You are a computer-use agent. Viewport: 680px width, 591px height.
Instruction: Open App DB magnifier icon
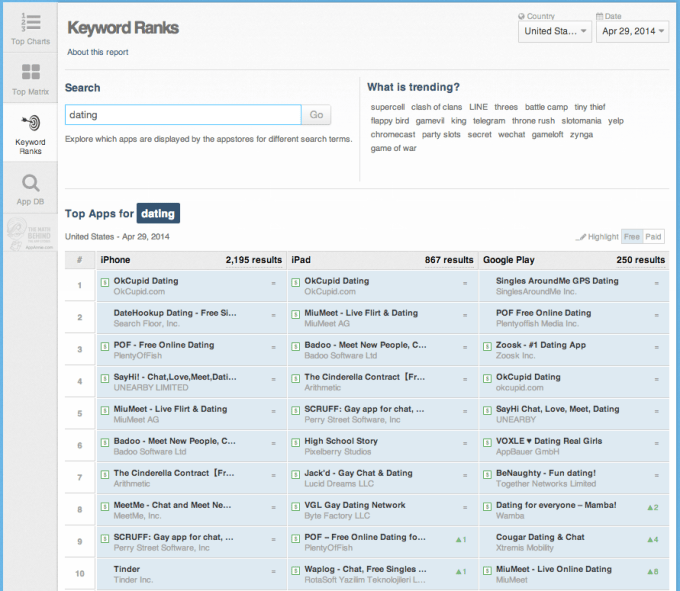coord(30,183)
